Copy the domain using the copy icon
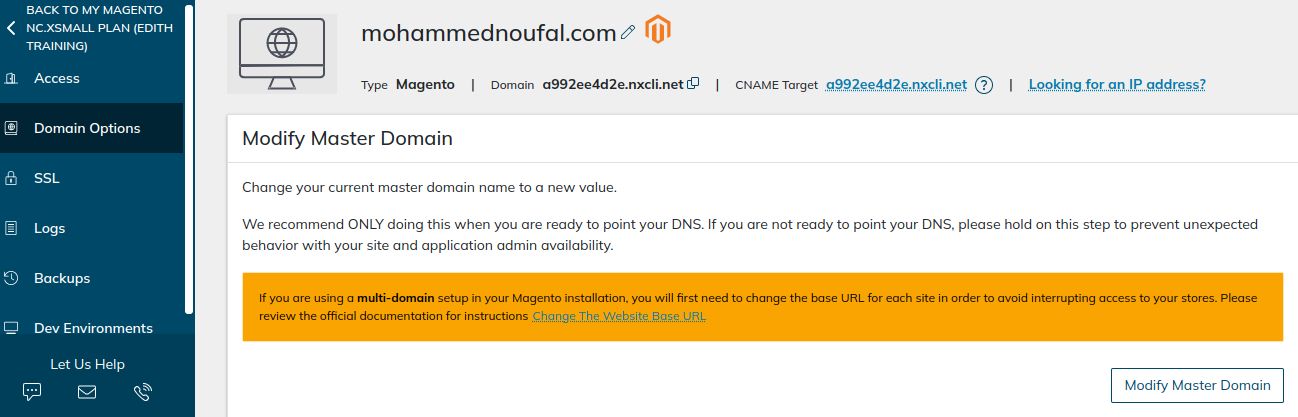The image size is (1298, 417). 693,84
